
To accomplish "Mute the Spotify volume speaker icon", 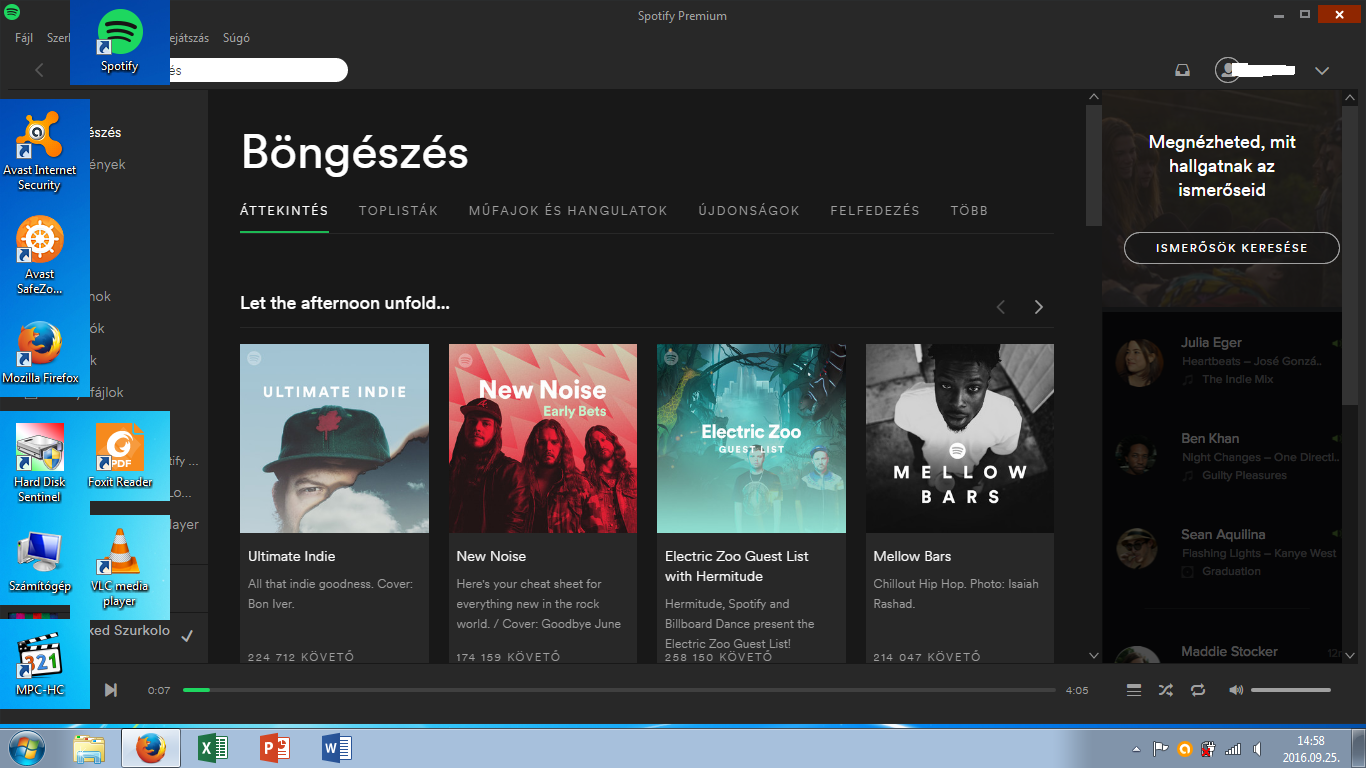I will click(1236, 690).
